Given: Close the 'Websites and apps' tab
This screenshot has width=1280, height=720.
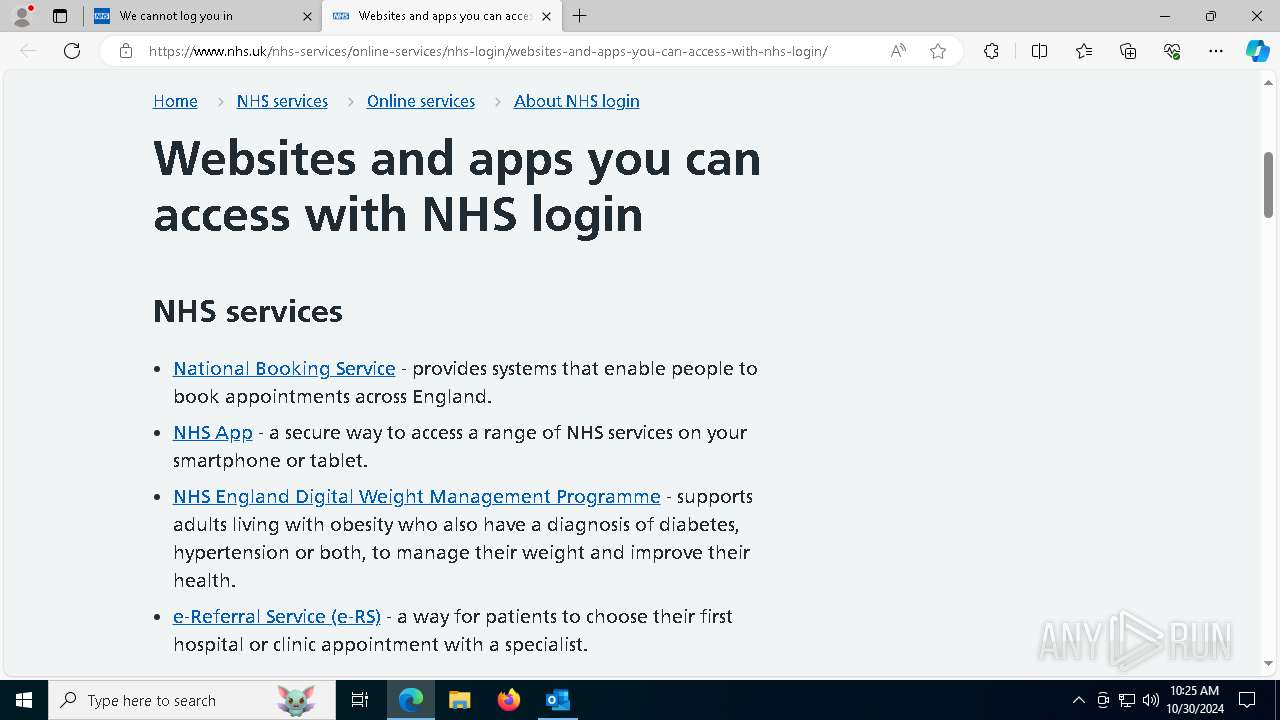Looking at the screenshot, I should (546, 16).
